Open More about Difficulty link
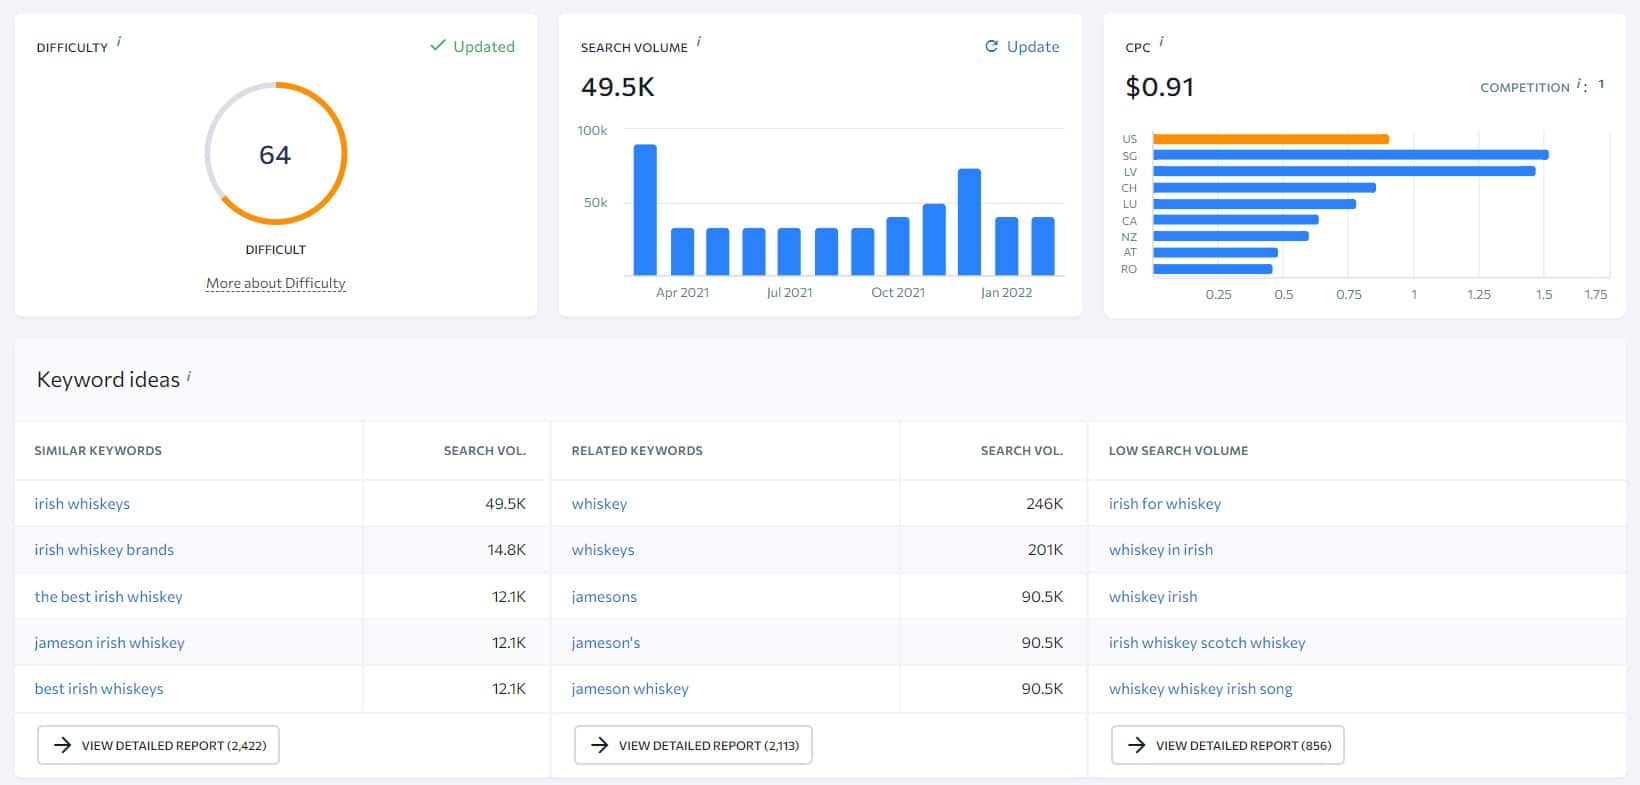1640x785 pixels. tap(276, 283)
